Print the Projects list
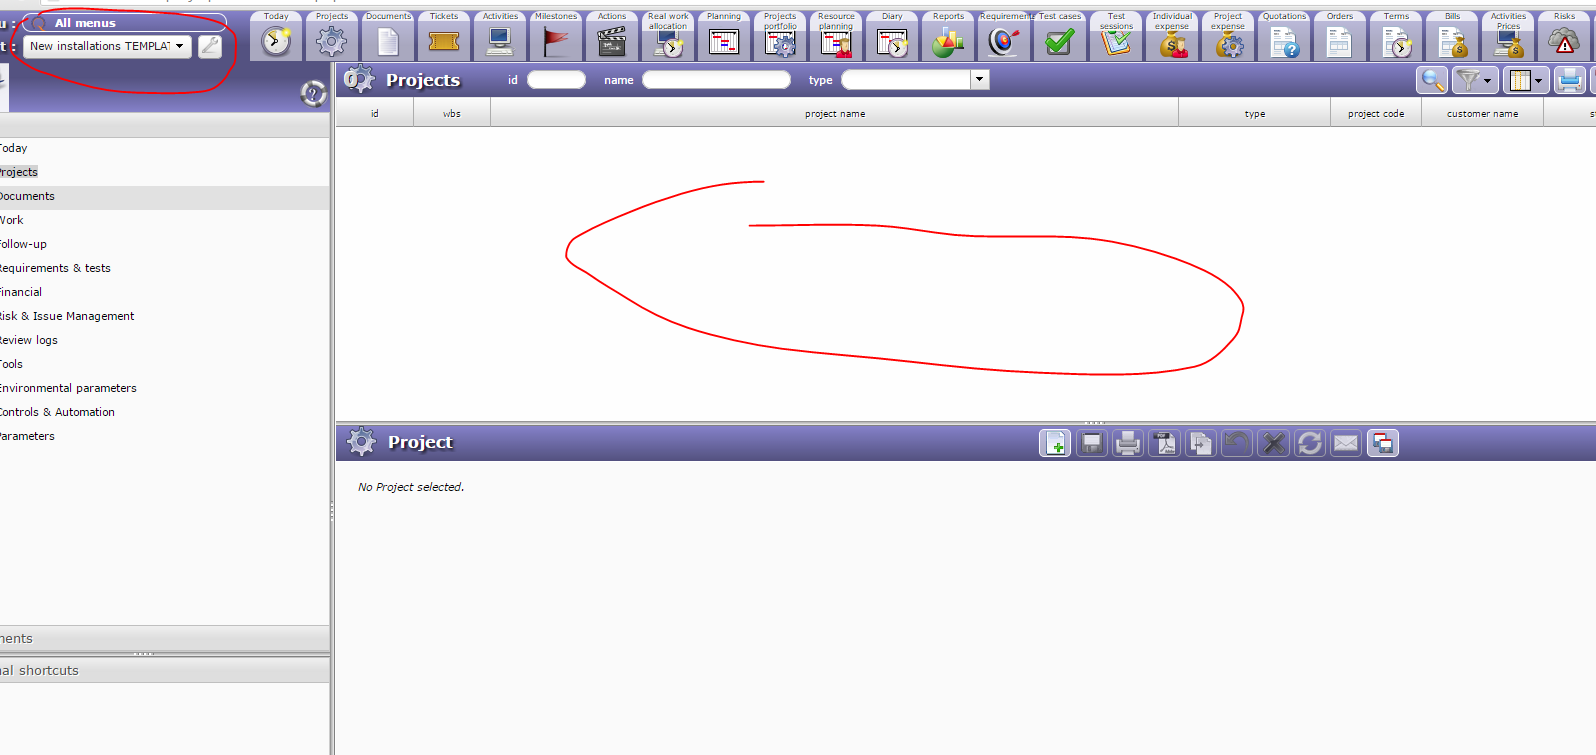The width and height of the screenshot is (1596, 755). coord(1570,80)
